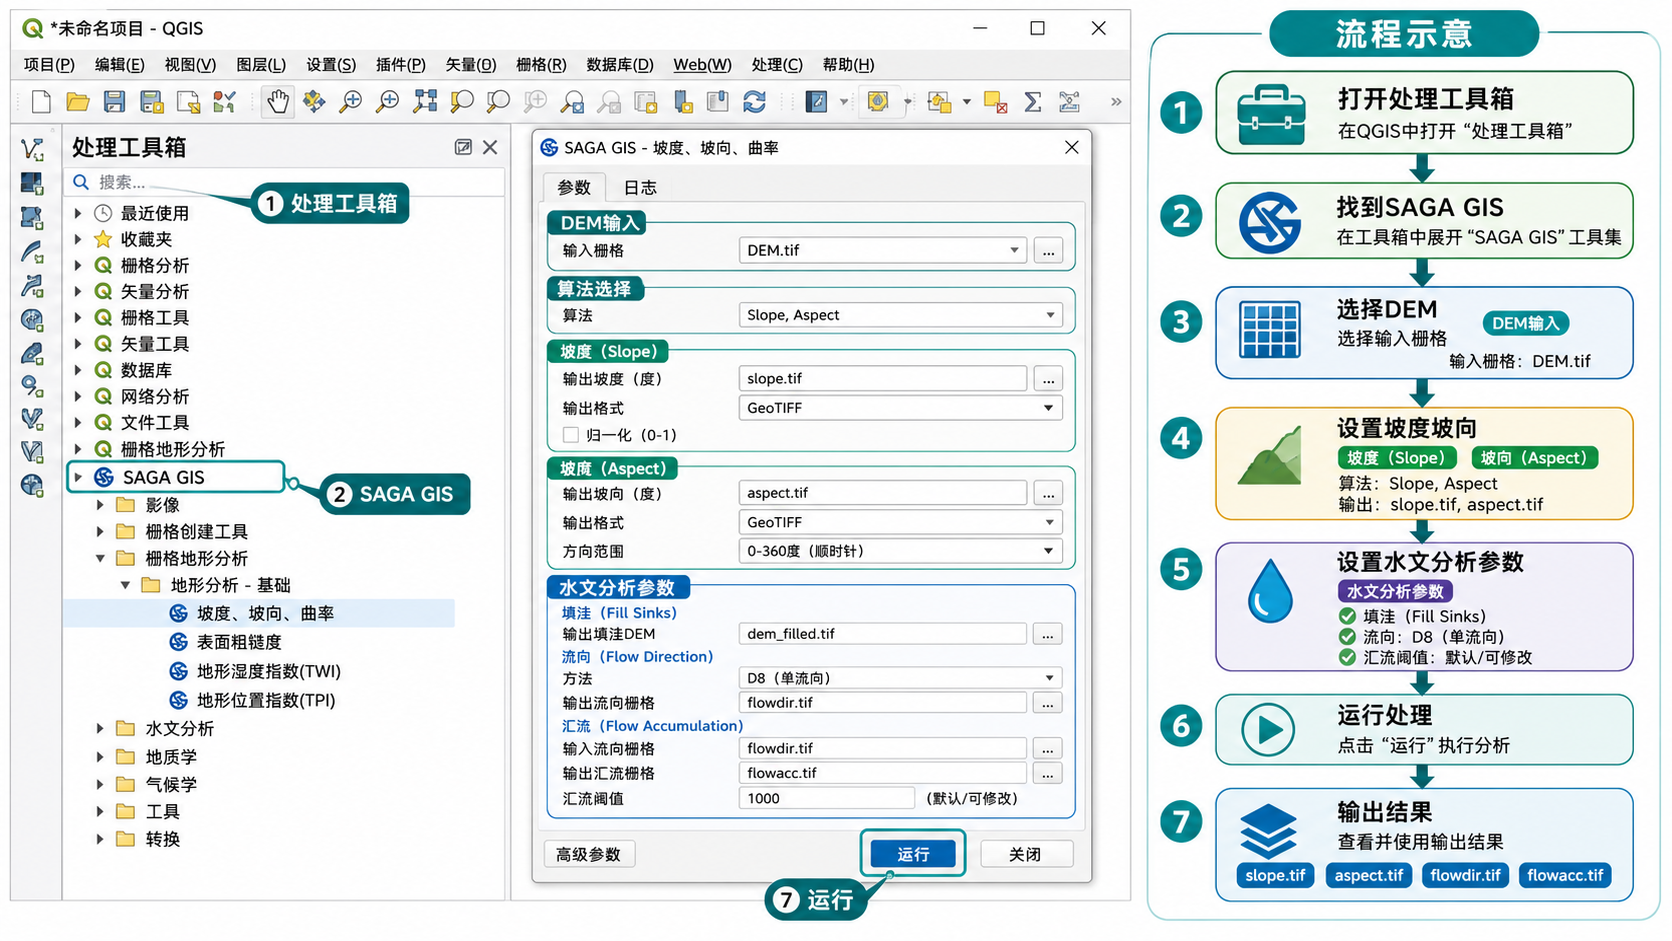Close the SAGA GIS dialog window

click(x=1072, y=147)
